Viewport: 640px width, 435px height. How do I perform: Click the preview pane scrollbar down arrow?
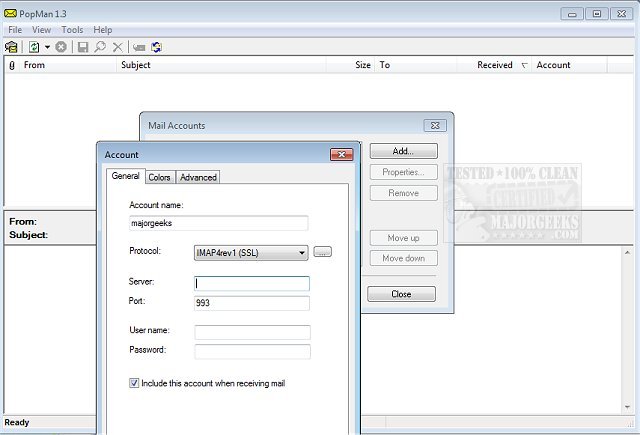click(627, 407)
